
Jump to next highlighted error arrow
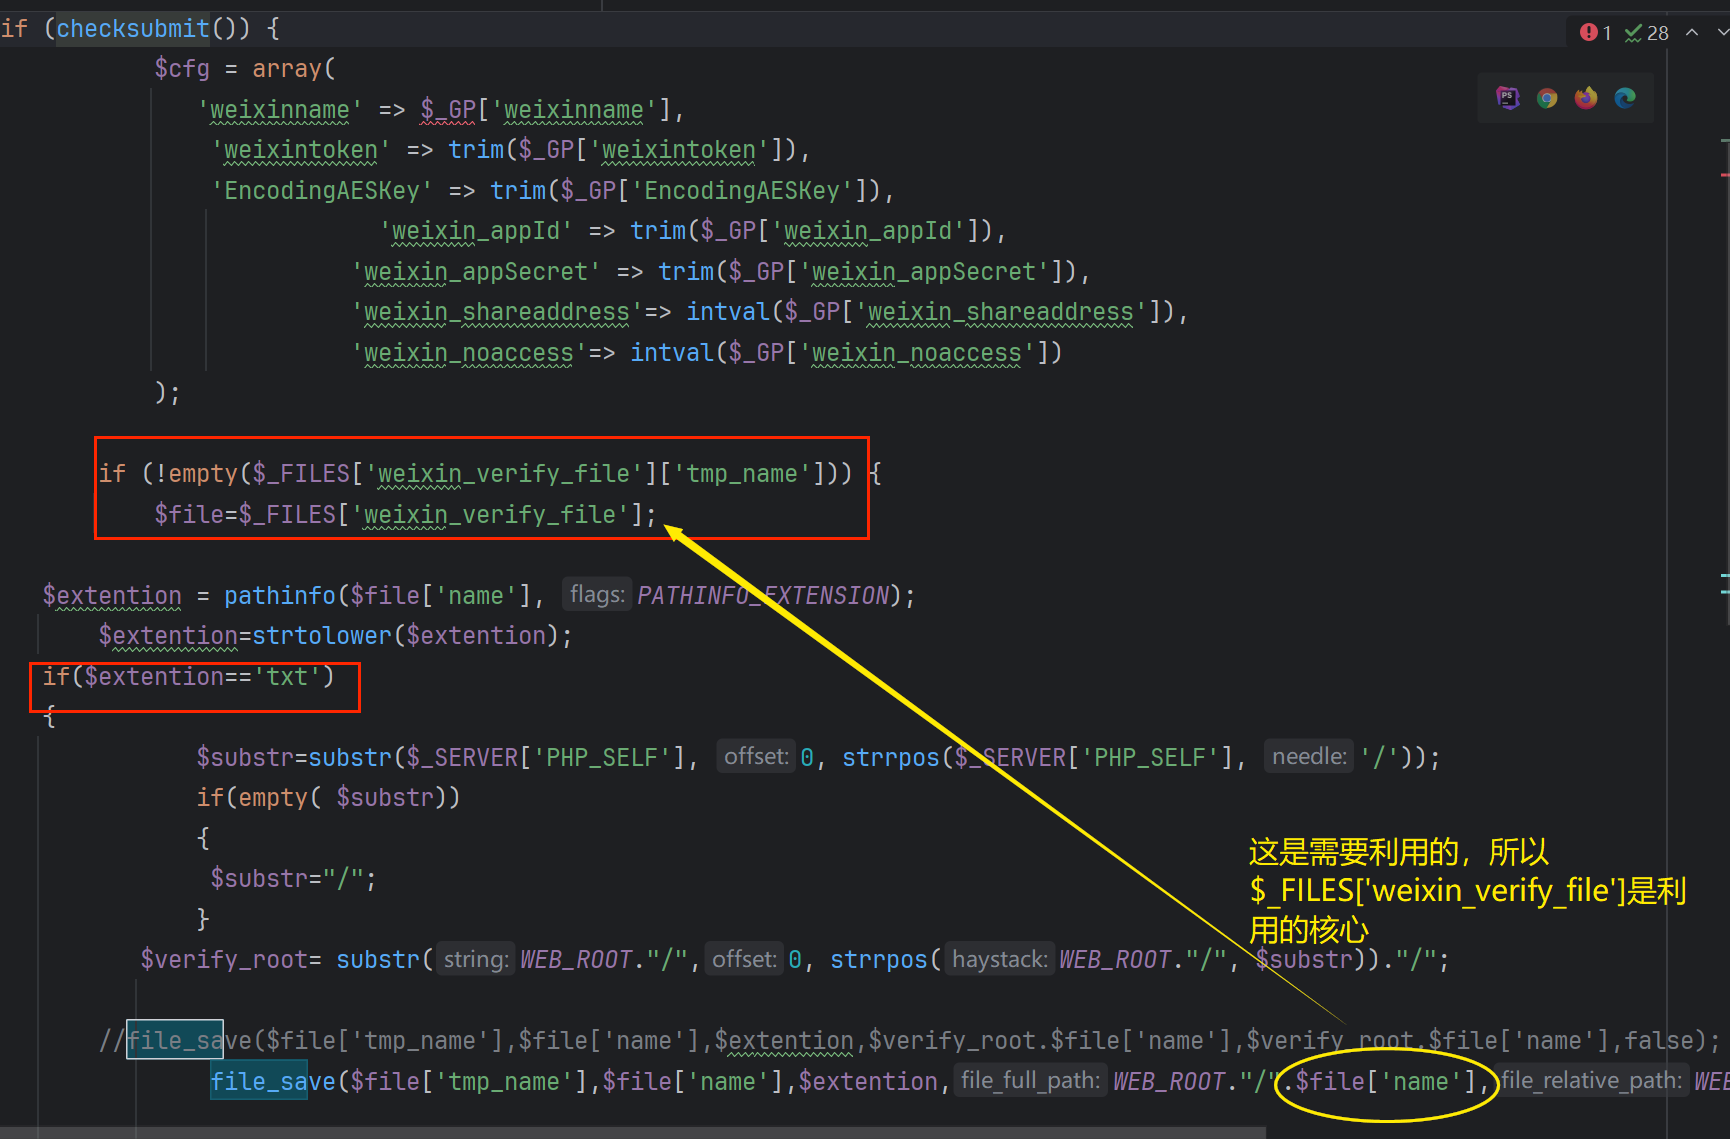click(x=1722, y=33)
